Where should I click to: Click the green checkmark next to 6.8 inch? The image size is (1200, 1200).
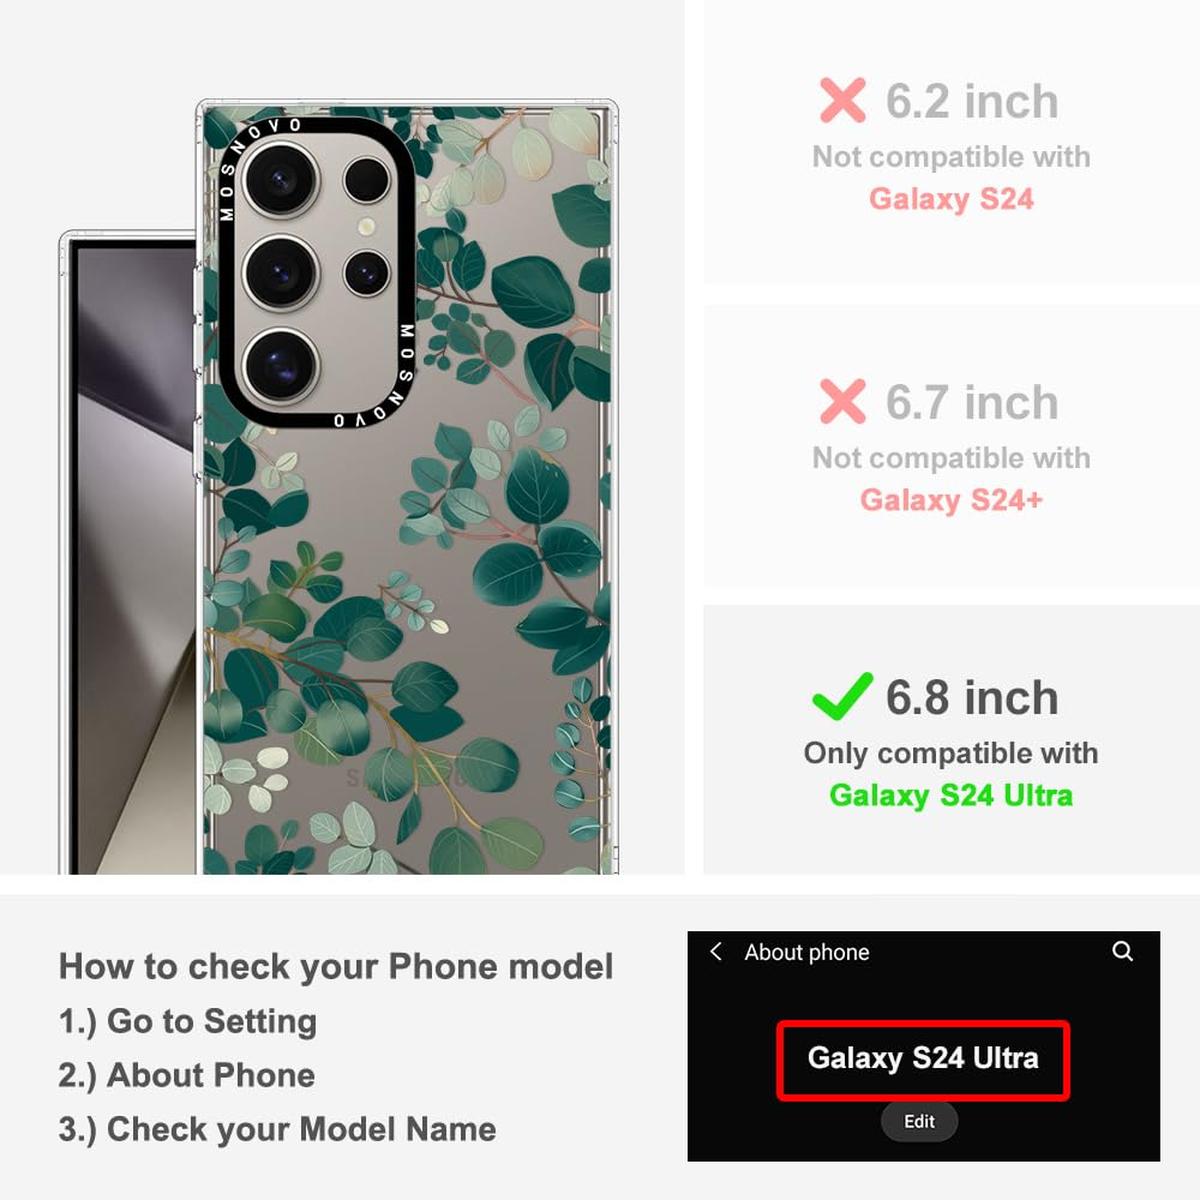[x=842, y=697]
